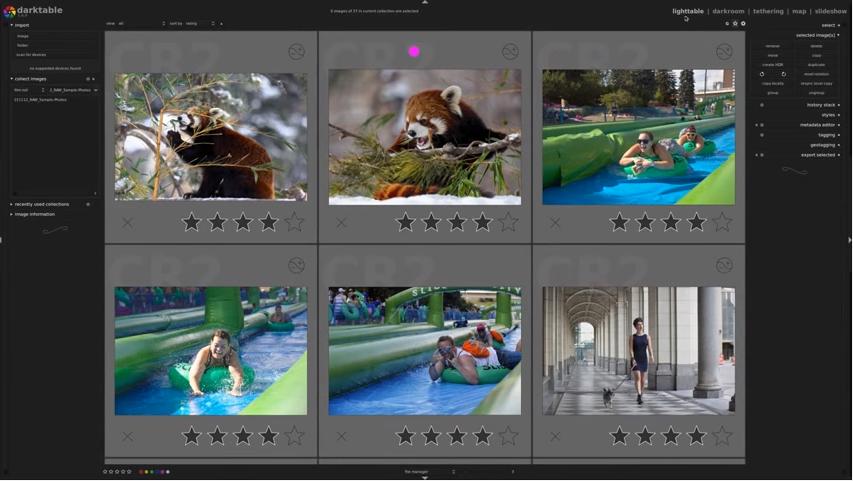
Task: Click the red color label in bottom bar
Action: click(141, 472)
